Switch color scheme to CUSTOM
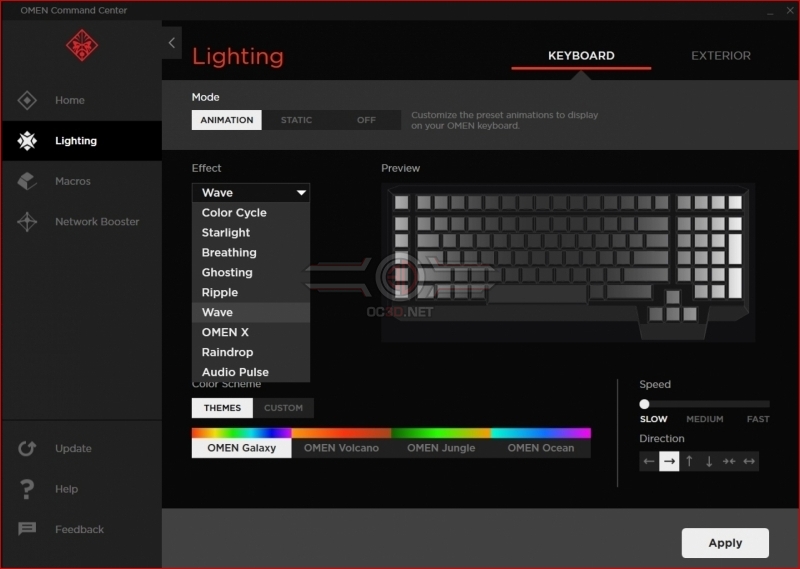The width and height of the screenshot is (800, 569). click(283, 408)
